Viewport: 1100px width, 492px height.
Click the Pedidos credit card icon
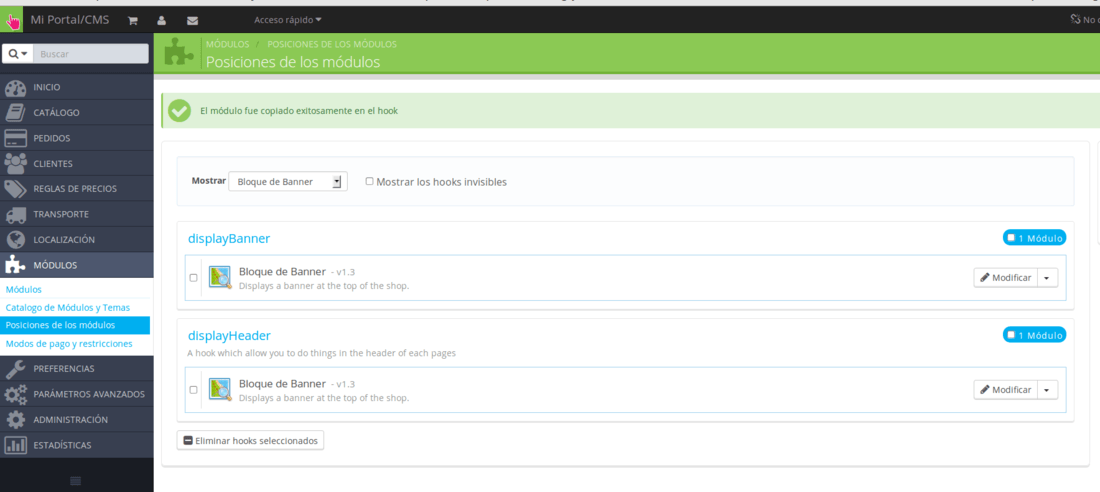pyautogui.click(x=15, y=138)
